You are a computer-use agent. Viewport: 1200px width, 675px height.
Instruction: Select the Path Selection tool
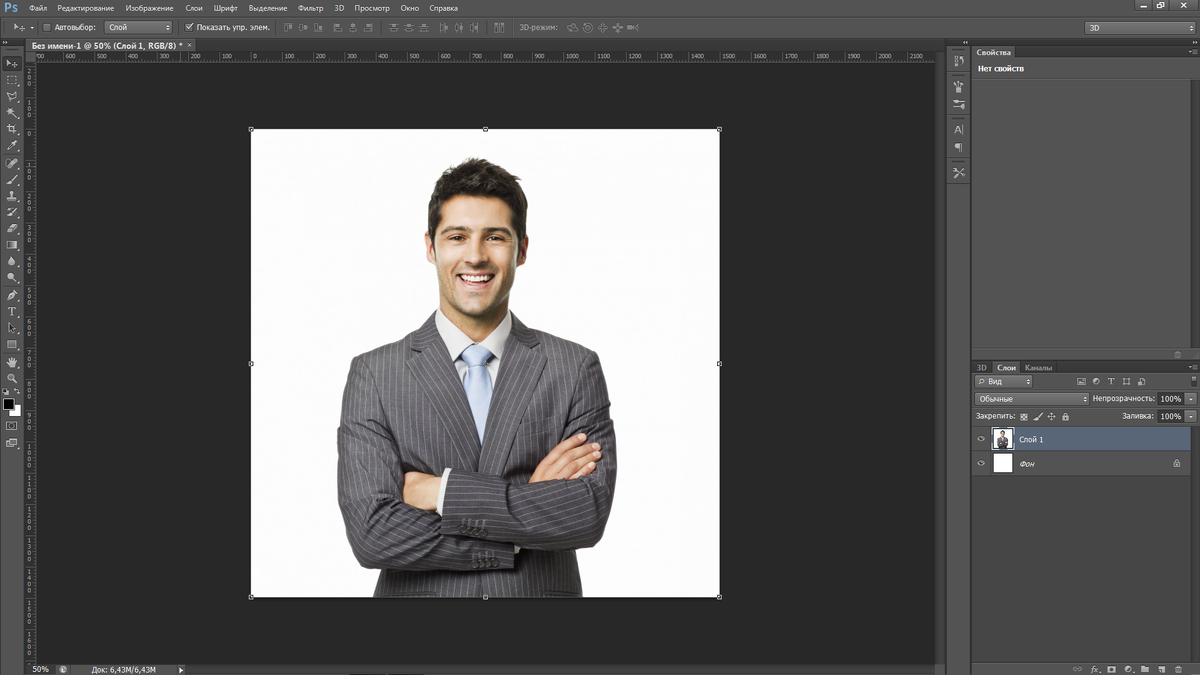click(x=12, y=329)
